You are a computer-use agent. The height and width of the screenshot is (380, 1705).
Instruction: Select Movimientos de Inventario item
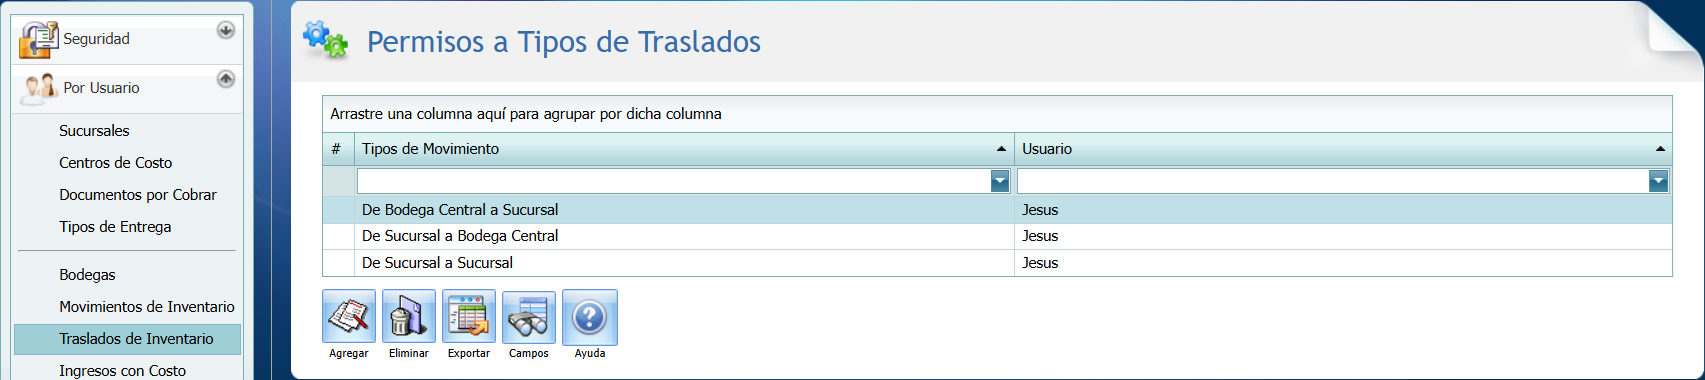pos(147,307)
